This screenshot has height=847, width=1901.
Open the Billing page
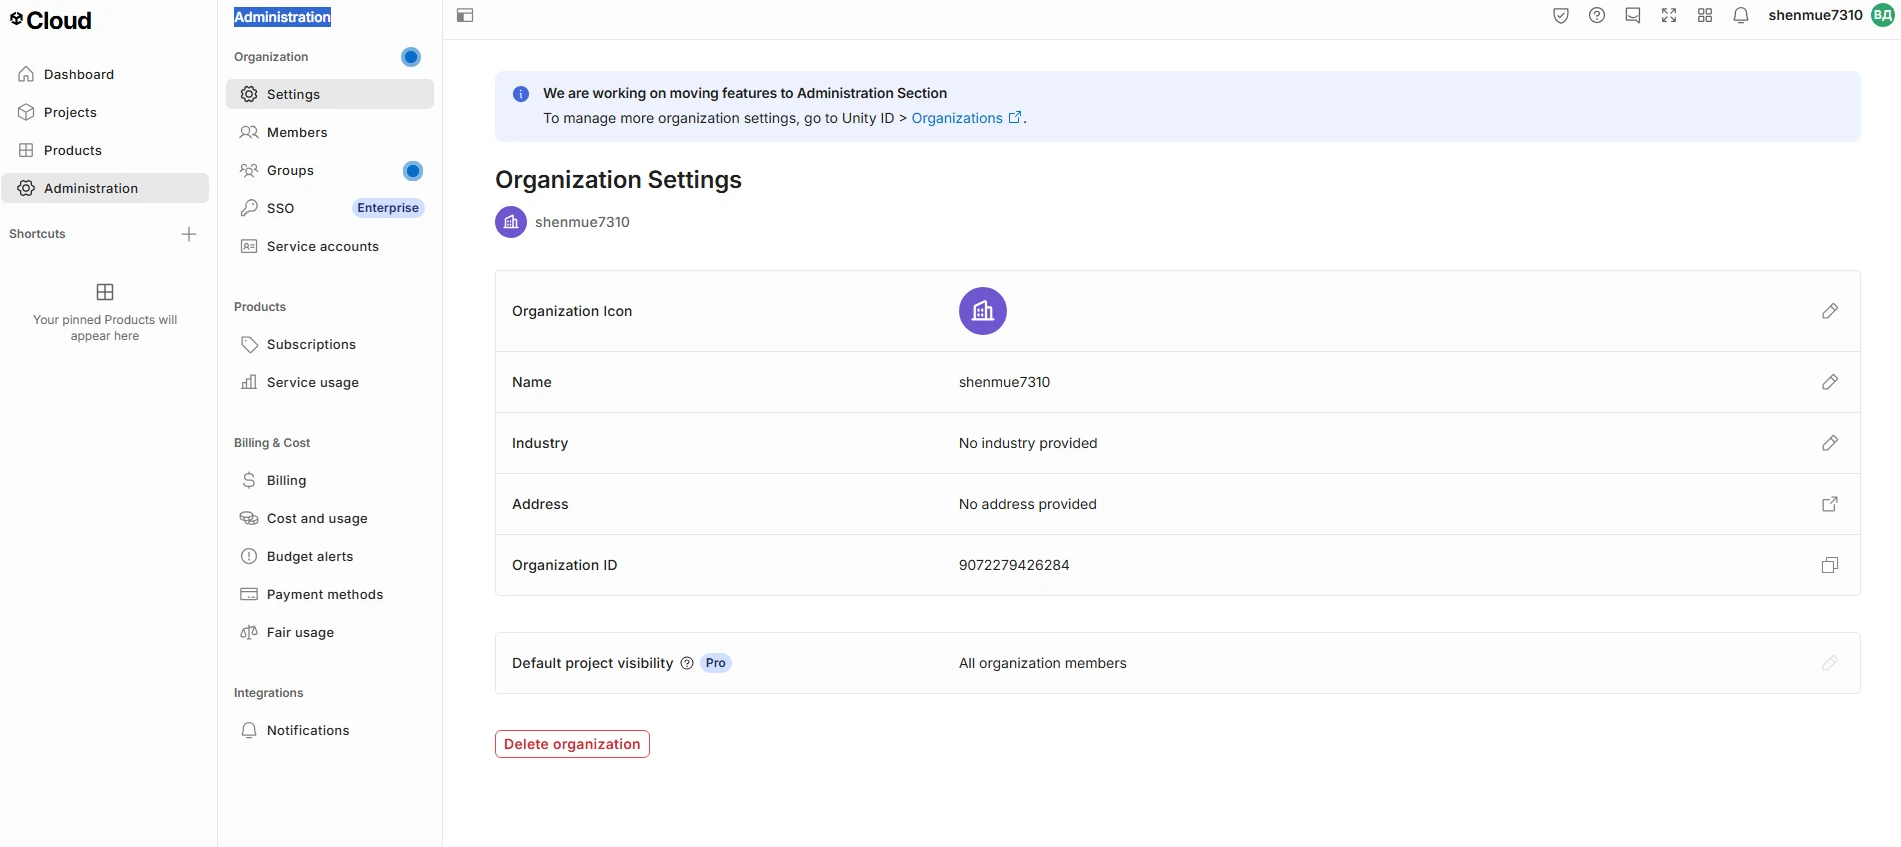click(330, 480)
